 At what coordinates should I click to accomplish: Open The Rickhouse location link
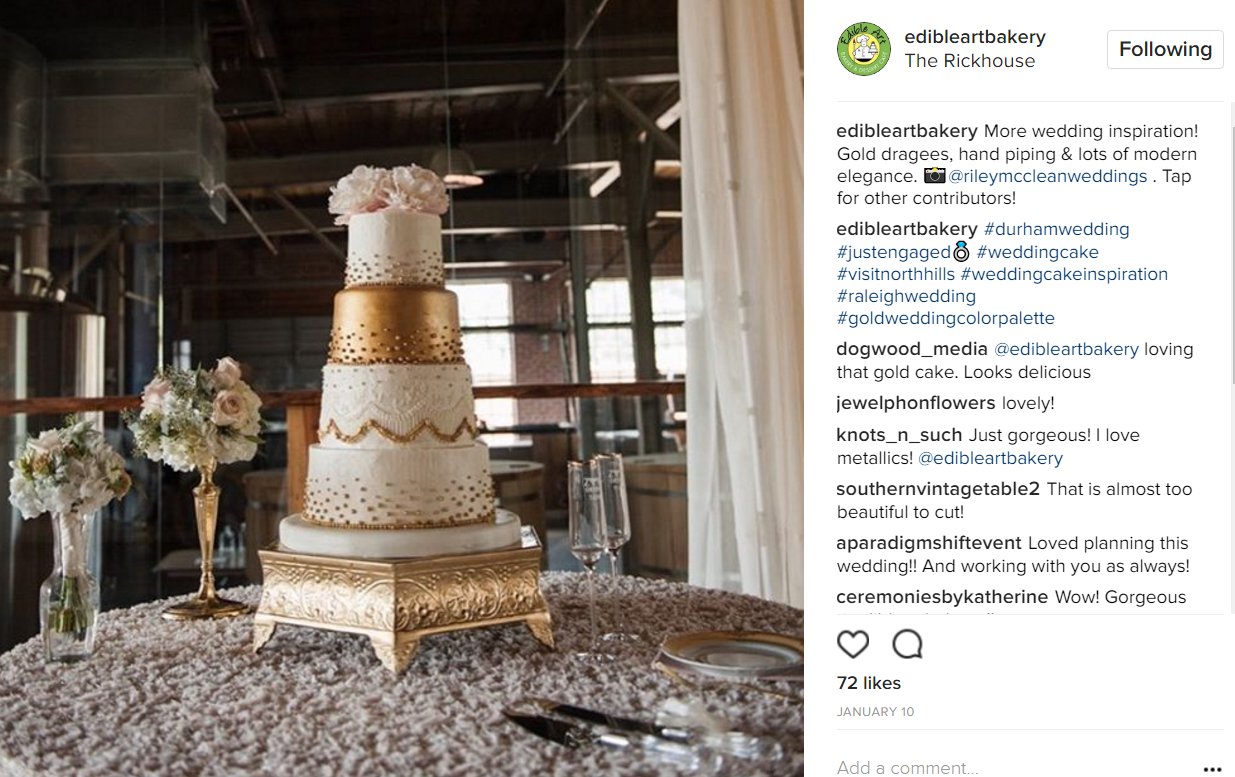[969, 61]
